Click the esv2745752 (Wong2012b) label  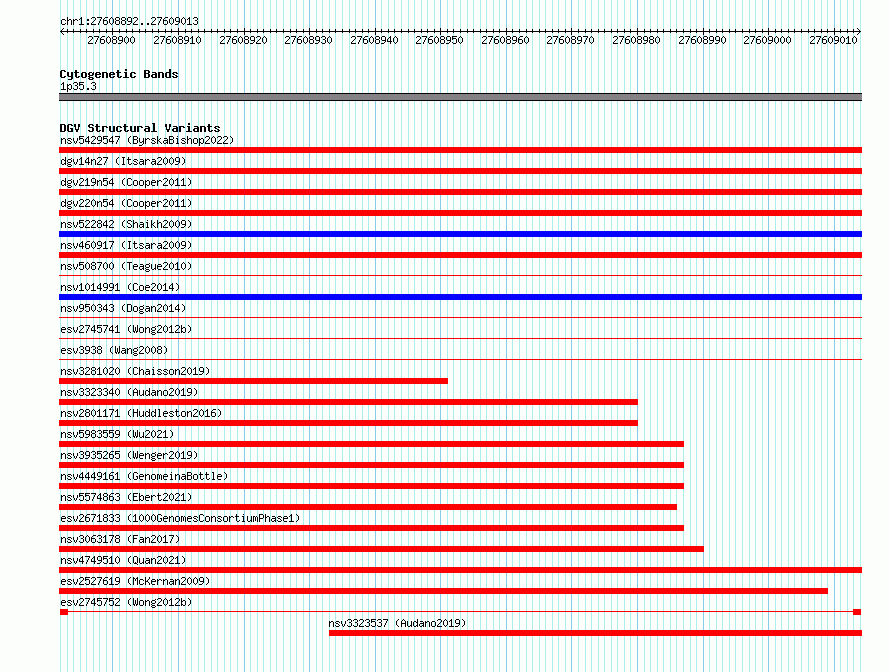tap(126, 602)
